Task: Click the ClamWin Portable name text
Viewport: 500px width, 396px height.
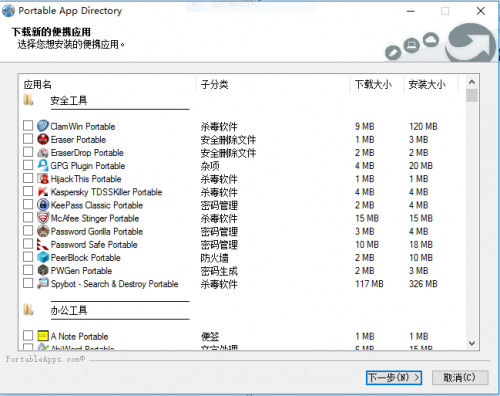Action: click(83, 126)
